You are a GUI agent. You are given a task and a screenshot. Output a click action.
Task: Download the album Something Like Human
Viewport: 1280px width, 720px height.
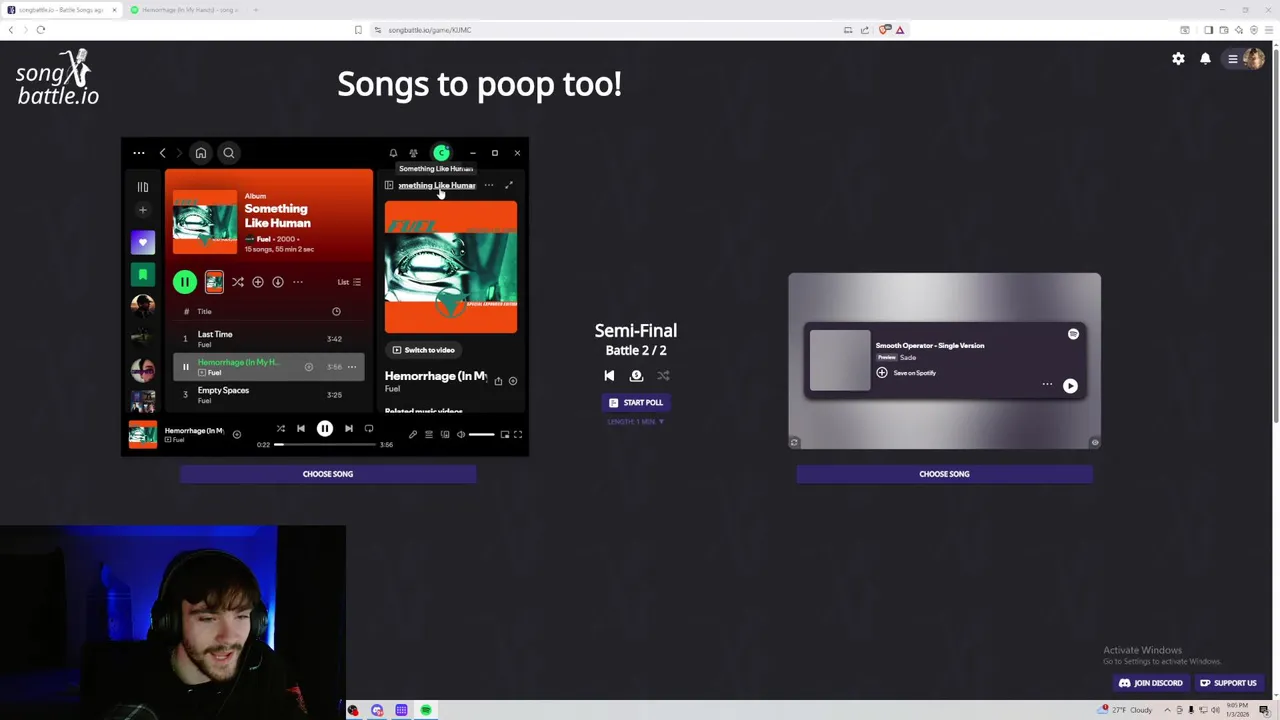pos(278,282)
